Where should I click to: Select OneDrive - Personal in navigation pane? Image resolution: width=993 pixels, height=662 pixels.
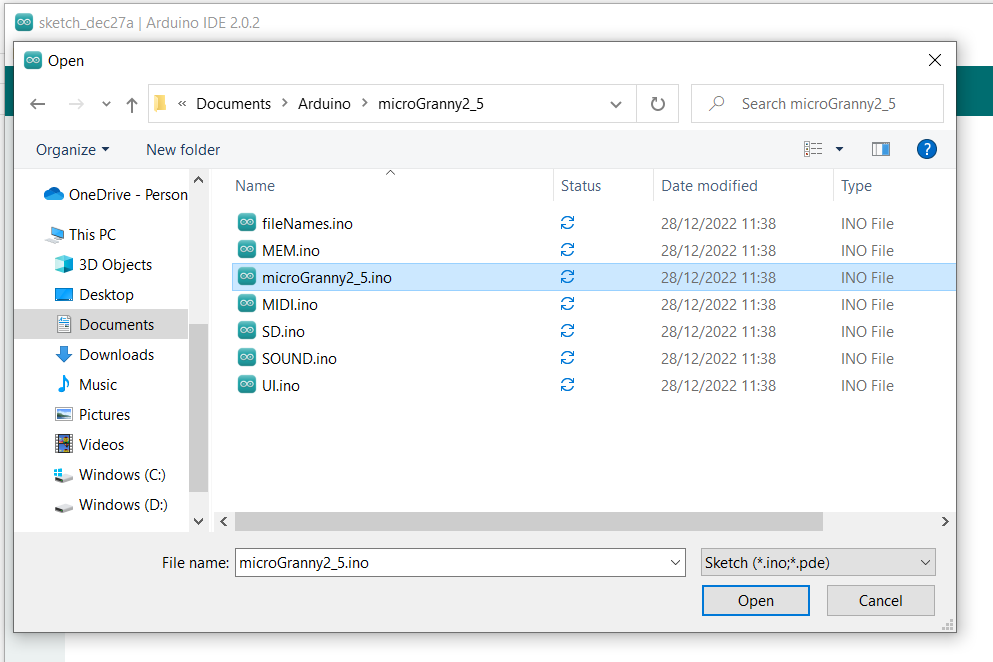(116, 194)
